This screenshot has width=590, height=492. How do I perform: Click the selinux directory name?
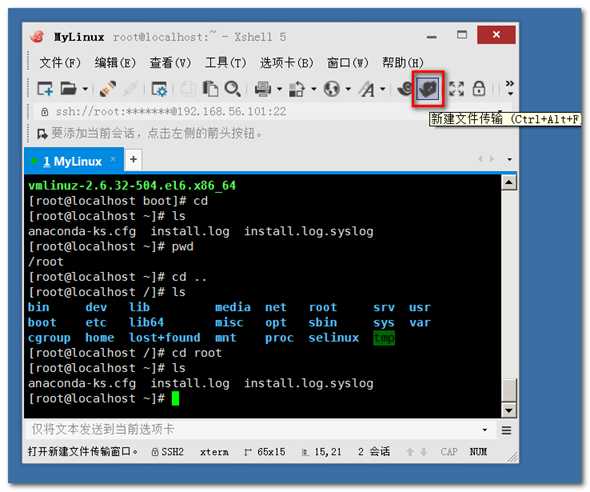click(334, 337)
